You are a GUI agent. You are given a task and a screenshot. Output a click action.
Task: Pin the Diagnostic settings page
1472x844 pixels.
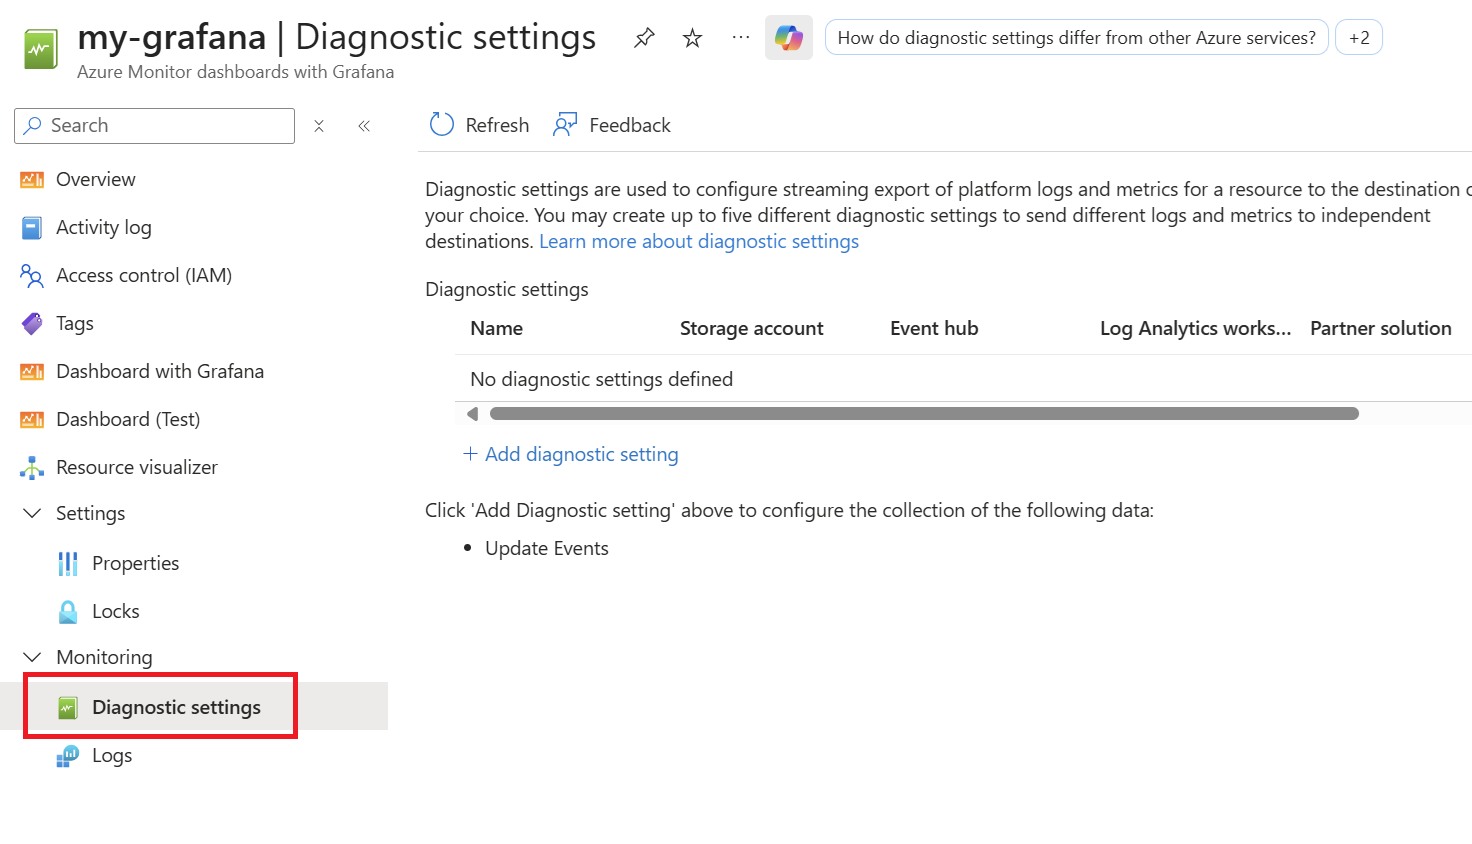pos(644,38)
